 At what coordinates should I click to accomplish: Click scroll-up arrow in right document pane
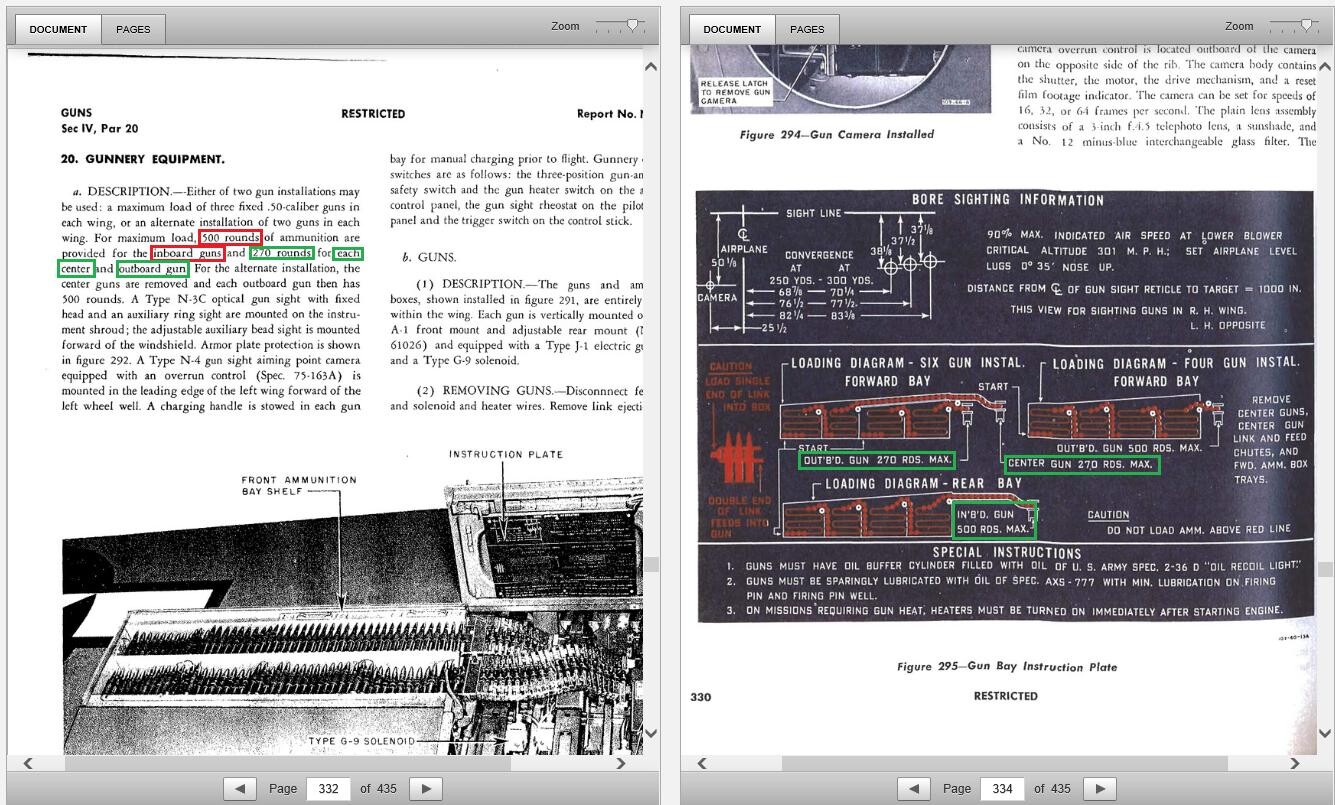click(1325, 67)
